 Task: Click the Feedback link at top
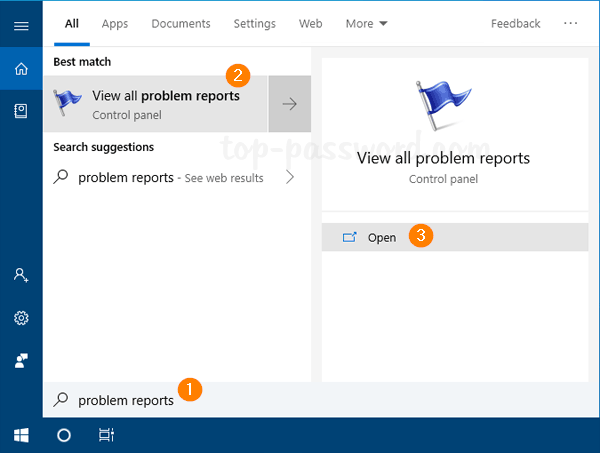tap(515, 23)
